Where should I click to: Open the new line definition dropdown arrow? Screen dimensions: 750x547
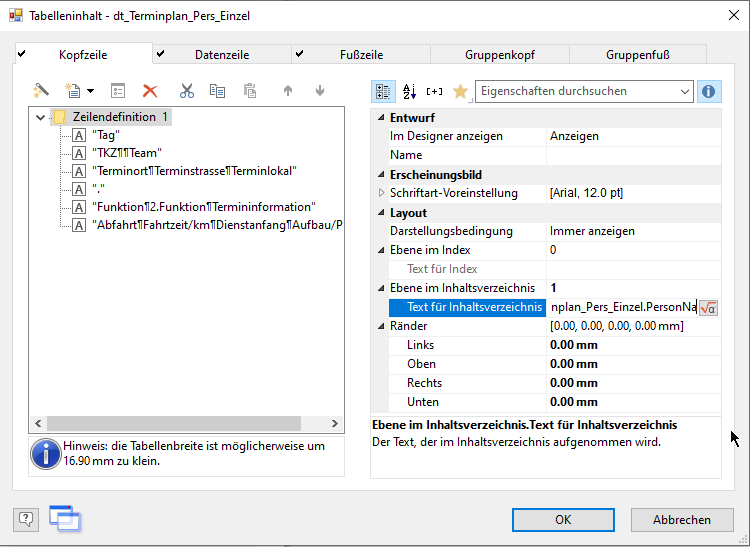pos(90,91)
